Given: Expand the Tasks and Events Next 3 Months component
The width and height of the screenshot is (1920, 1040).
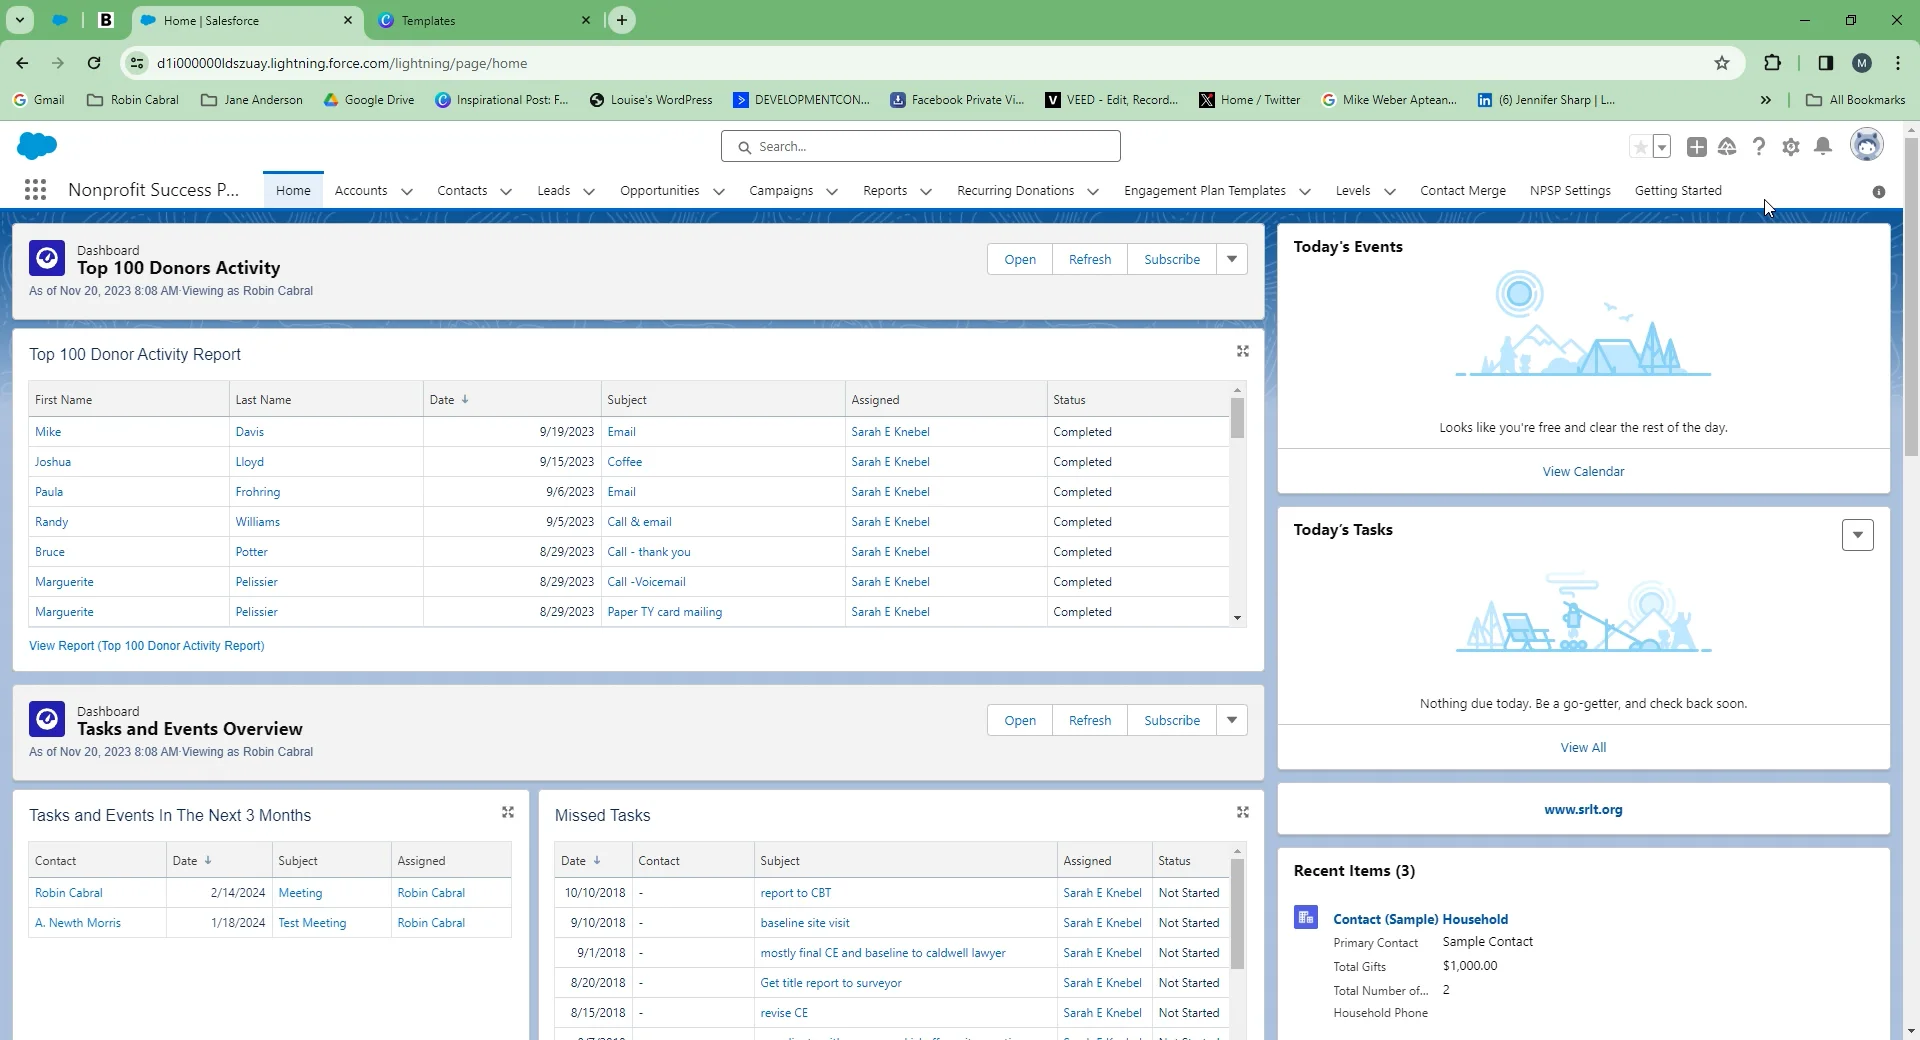Looking at the screenshot, I should tap(508, 812).
